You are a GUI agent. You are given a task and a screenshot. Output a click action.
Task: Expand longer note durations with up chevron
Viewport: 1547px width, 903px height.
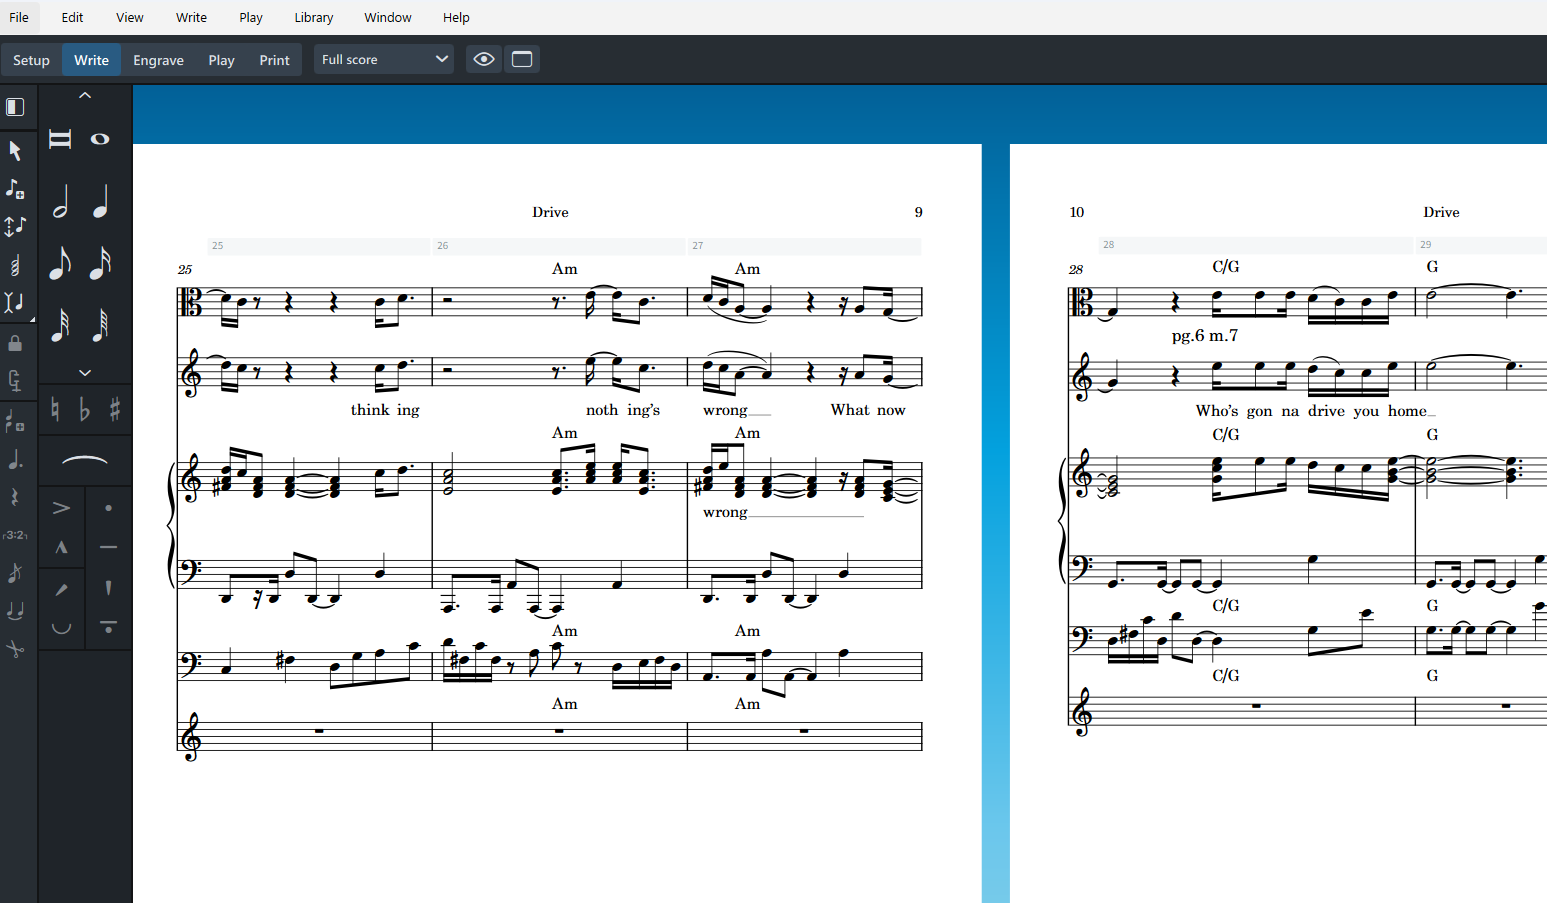[x=85, y=95]
